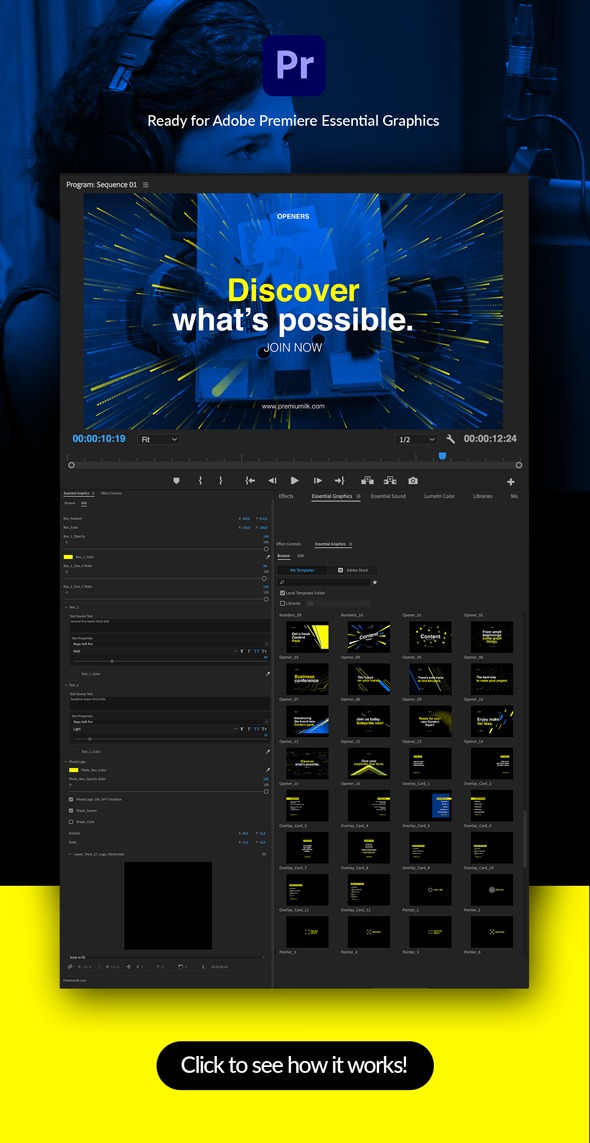Click the 00:00:10:19 current timecode
The width and height of the screenshot is (590, 1143).
(98, 439)
